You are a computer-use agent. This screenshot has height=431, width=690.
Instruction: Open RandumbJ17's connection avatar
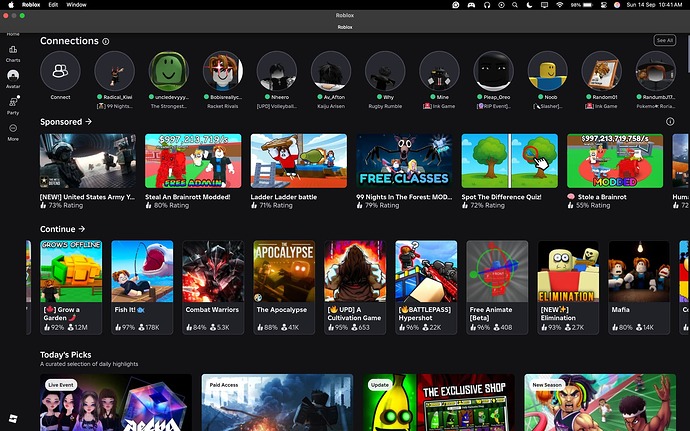pyautogui.click(x=656, y=71)
